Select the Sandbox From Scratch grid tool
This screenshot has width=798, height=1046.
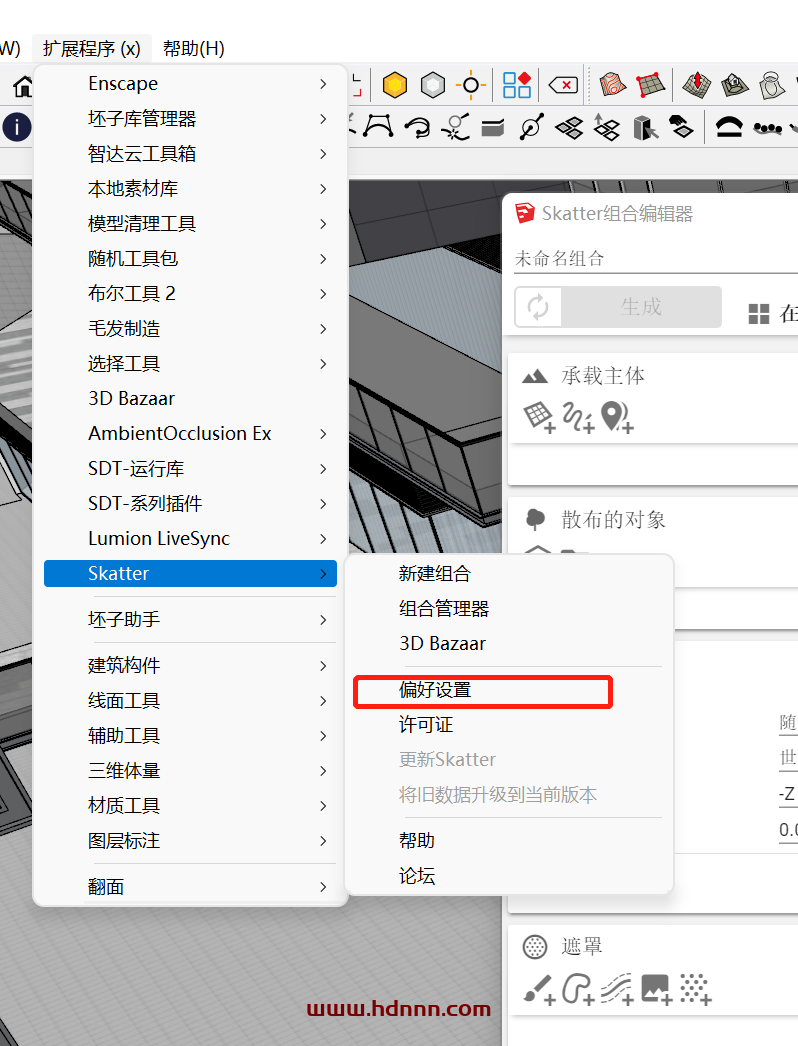click(650, 85)
